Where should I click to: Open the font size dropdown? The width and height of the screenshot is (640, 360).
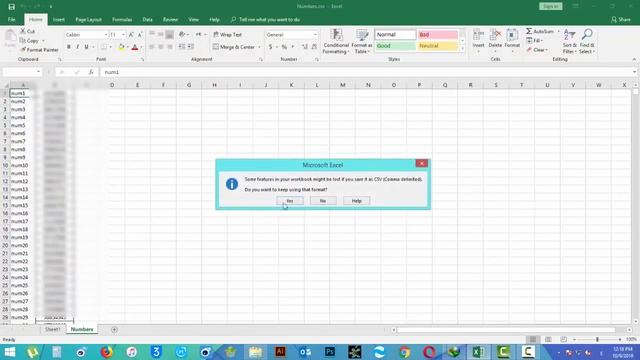coord(123,35)
